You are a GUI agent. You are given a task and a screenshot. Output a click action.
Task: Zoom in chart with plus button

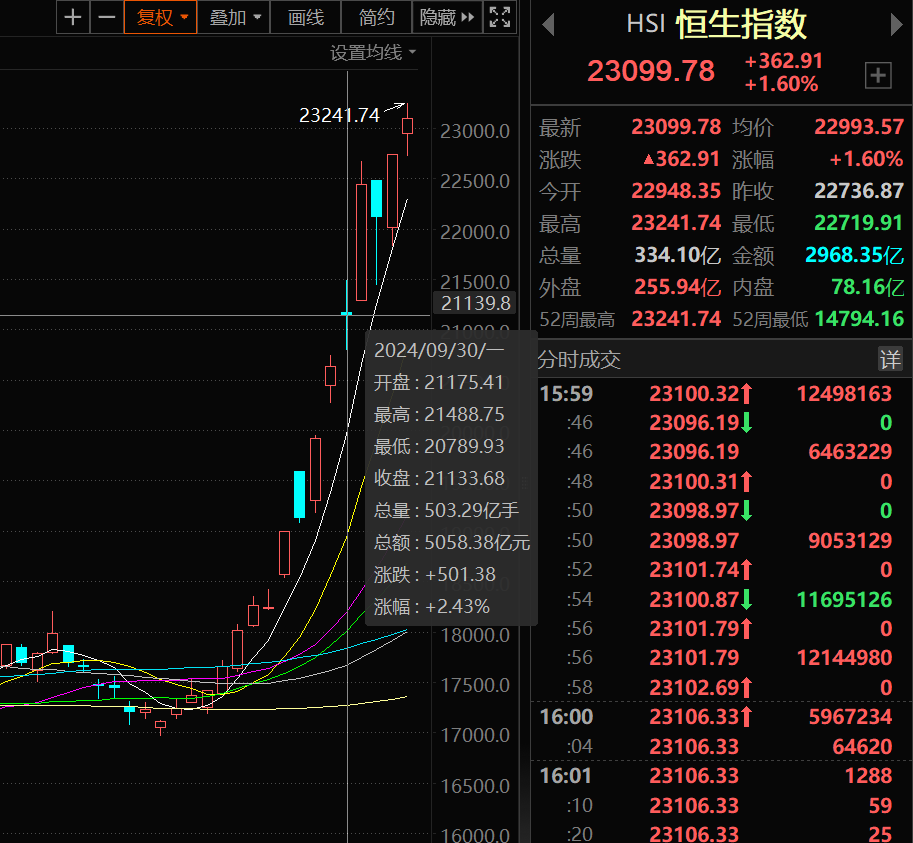tap(73, 17)
